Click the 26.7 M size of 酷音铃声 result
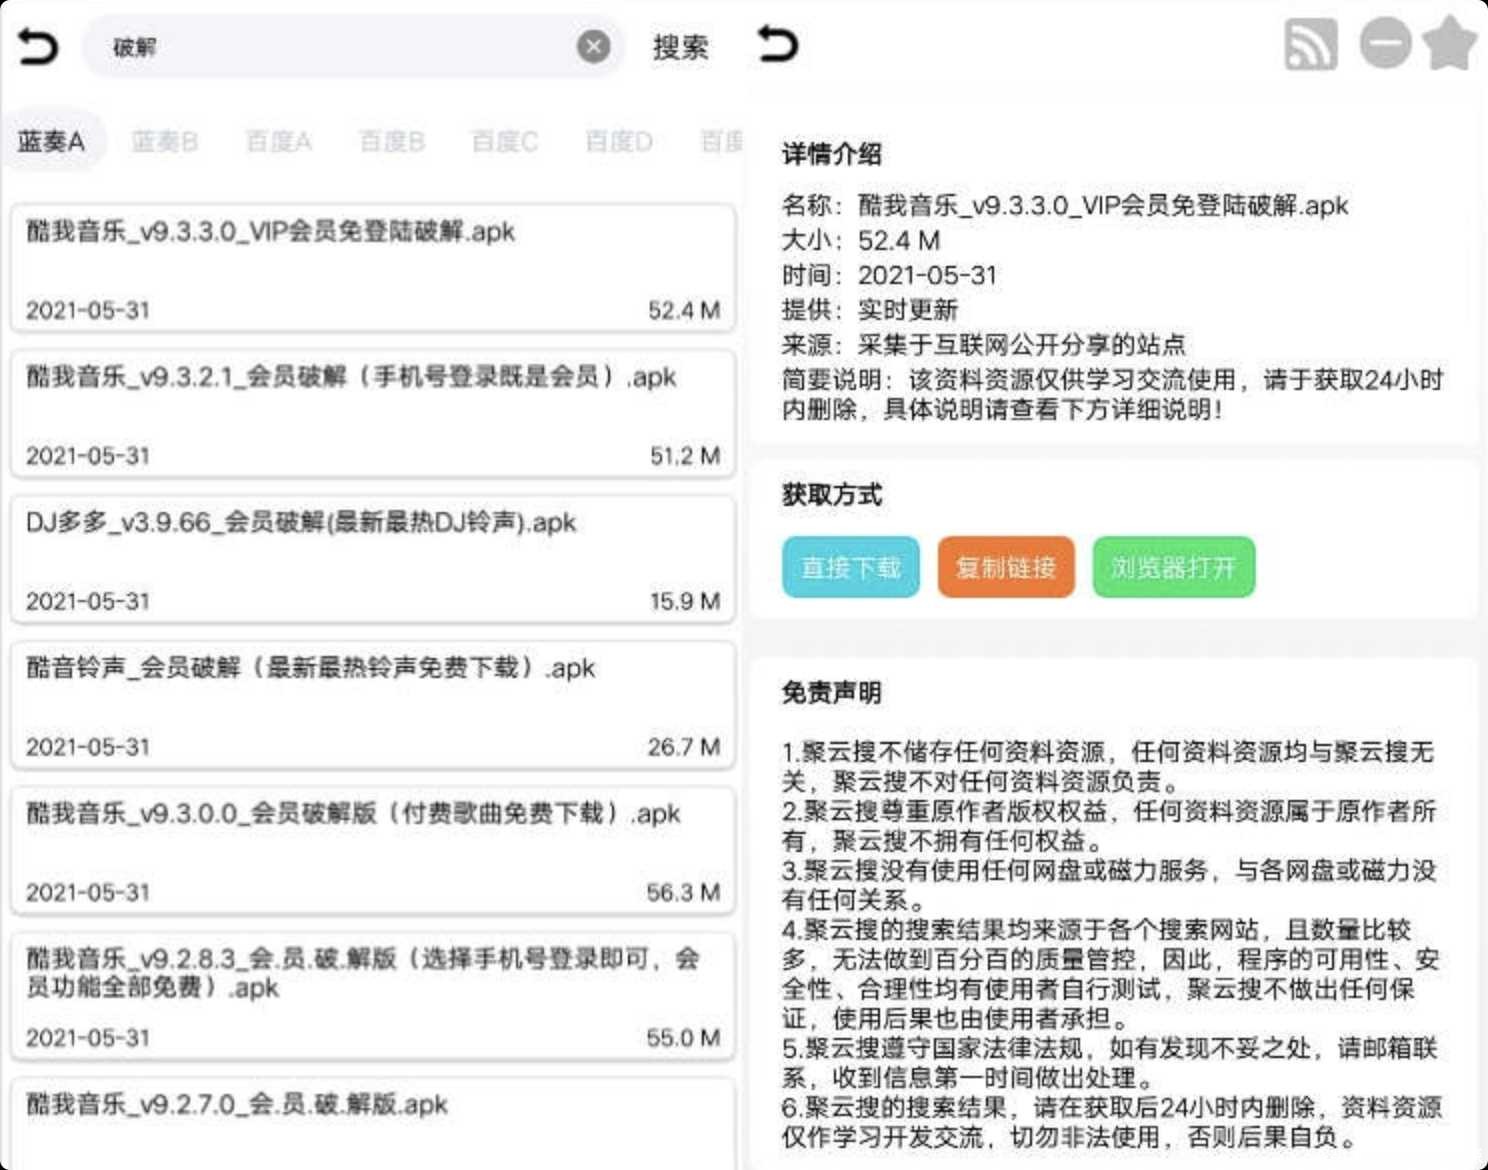The width and height of the screenshot is (1488, 1170). 684,747
